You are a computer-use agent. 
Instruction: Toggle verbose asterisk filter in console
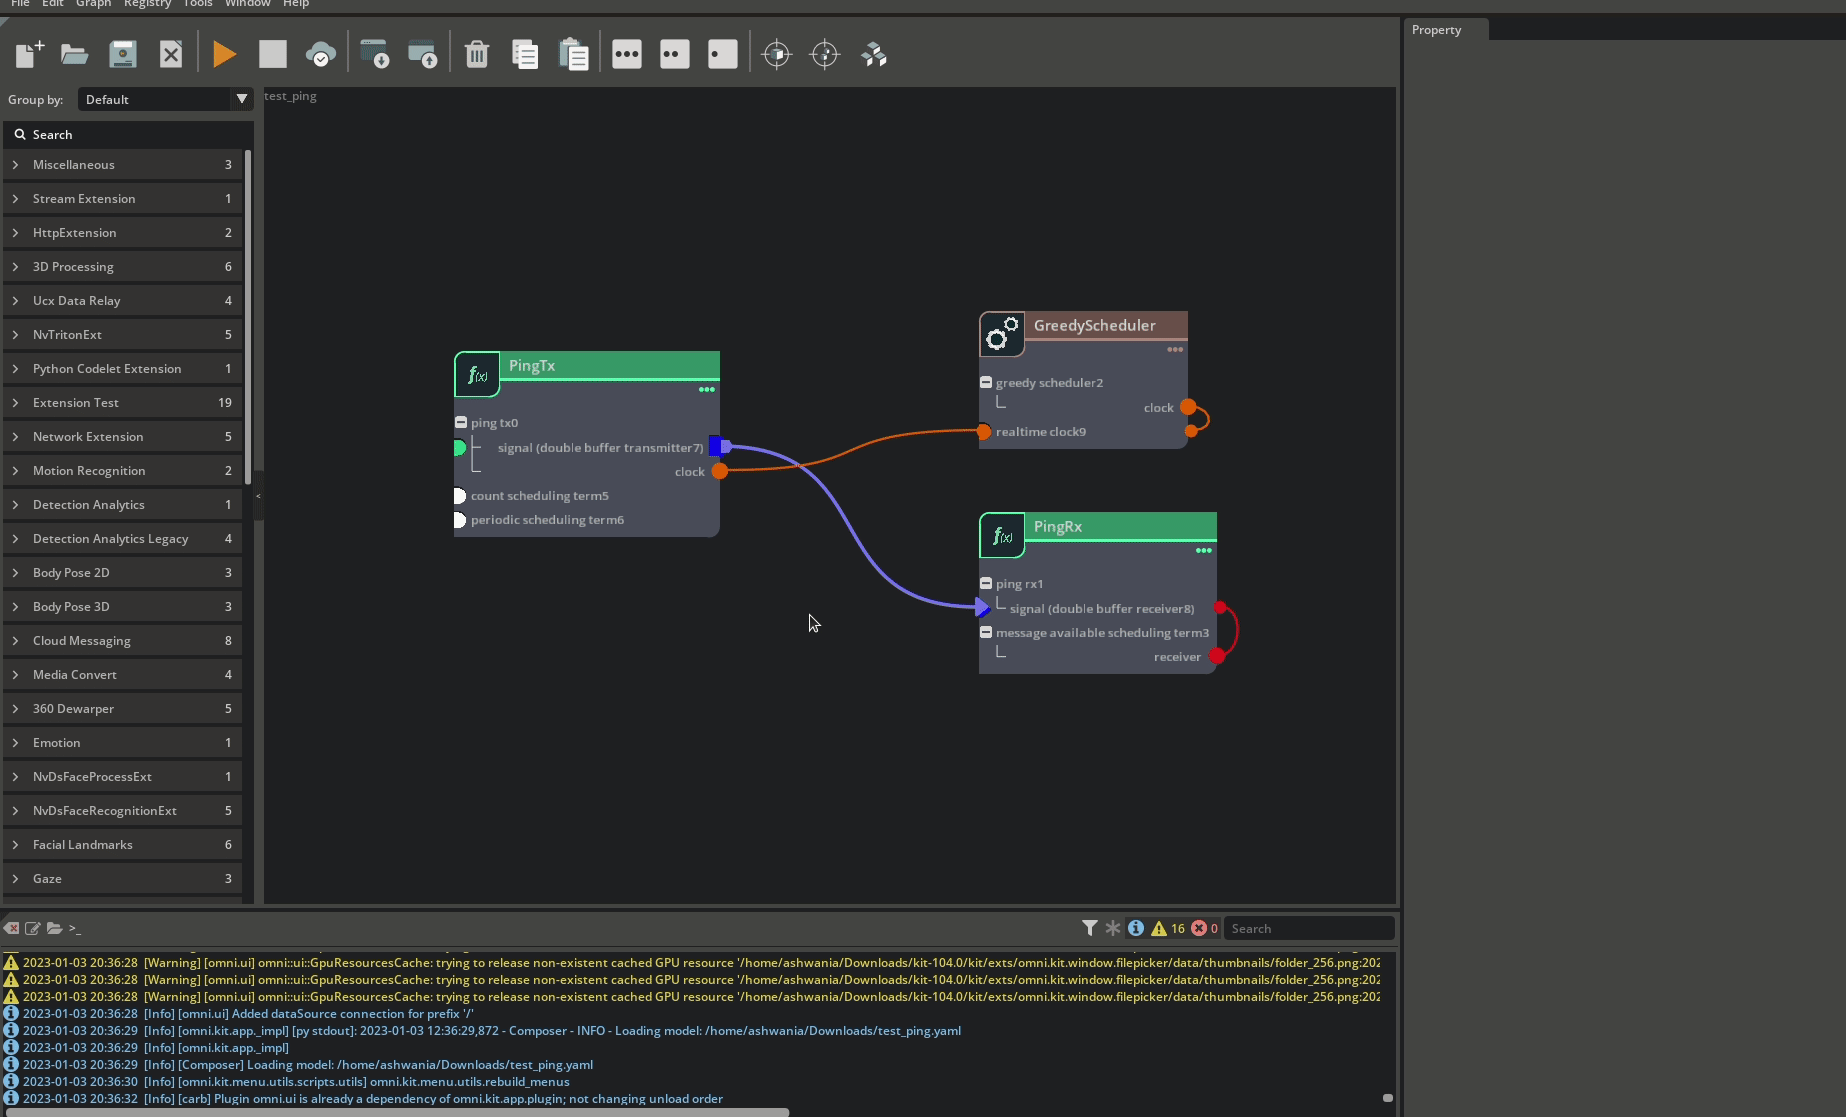point(1113,928)
